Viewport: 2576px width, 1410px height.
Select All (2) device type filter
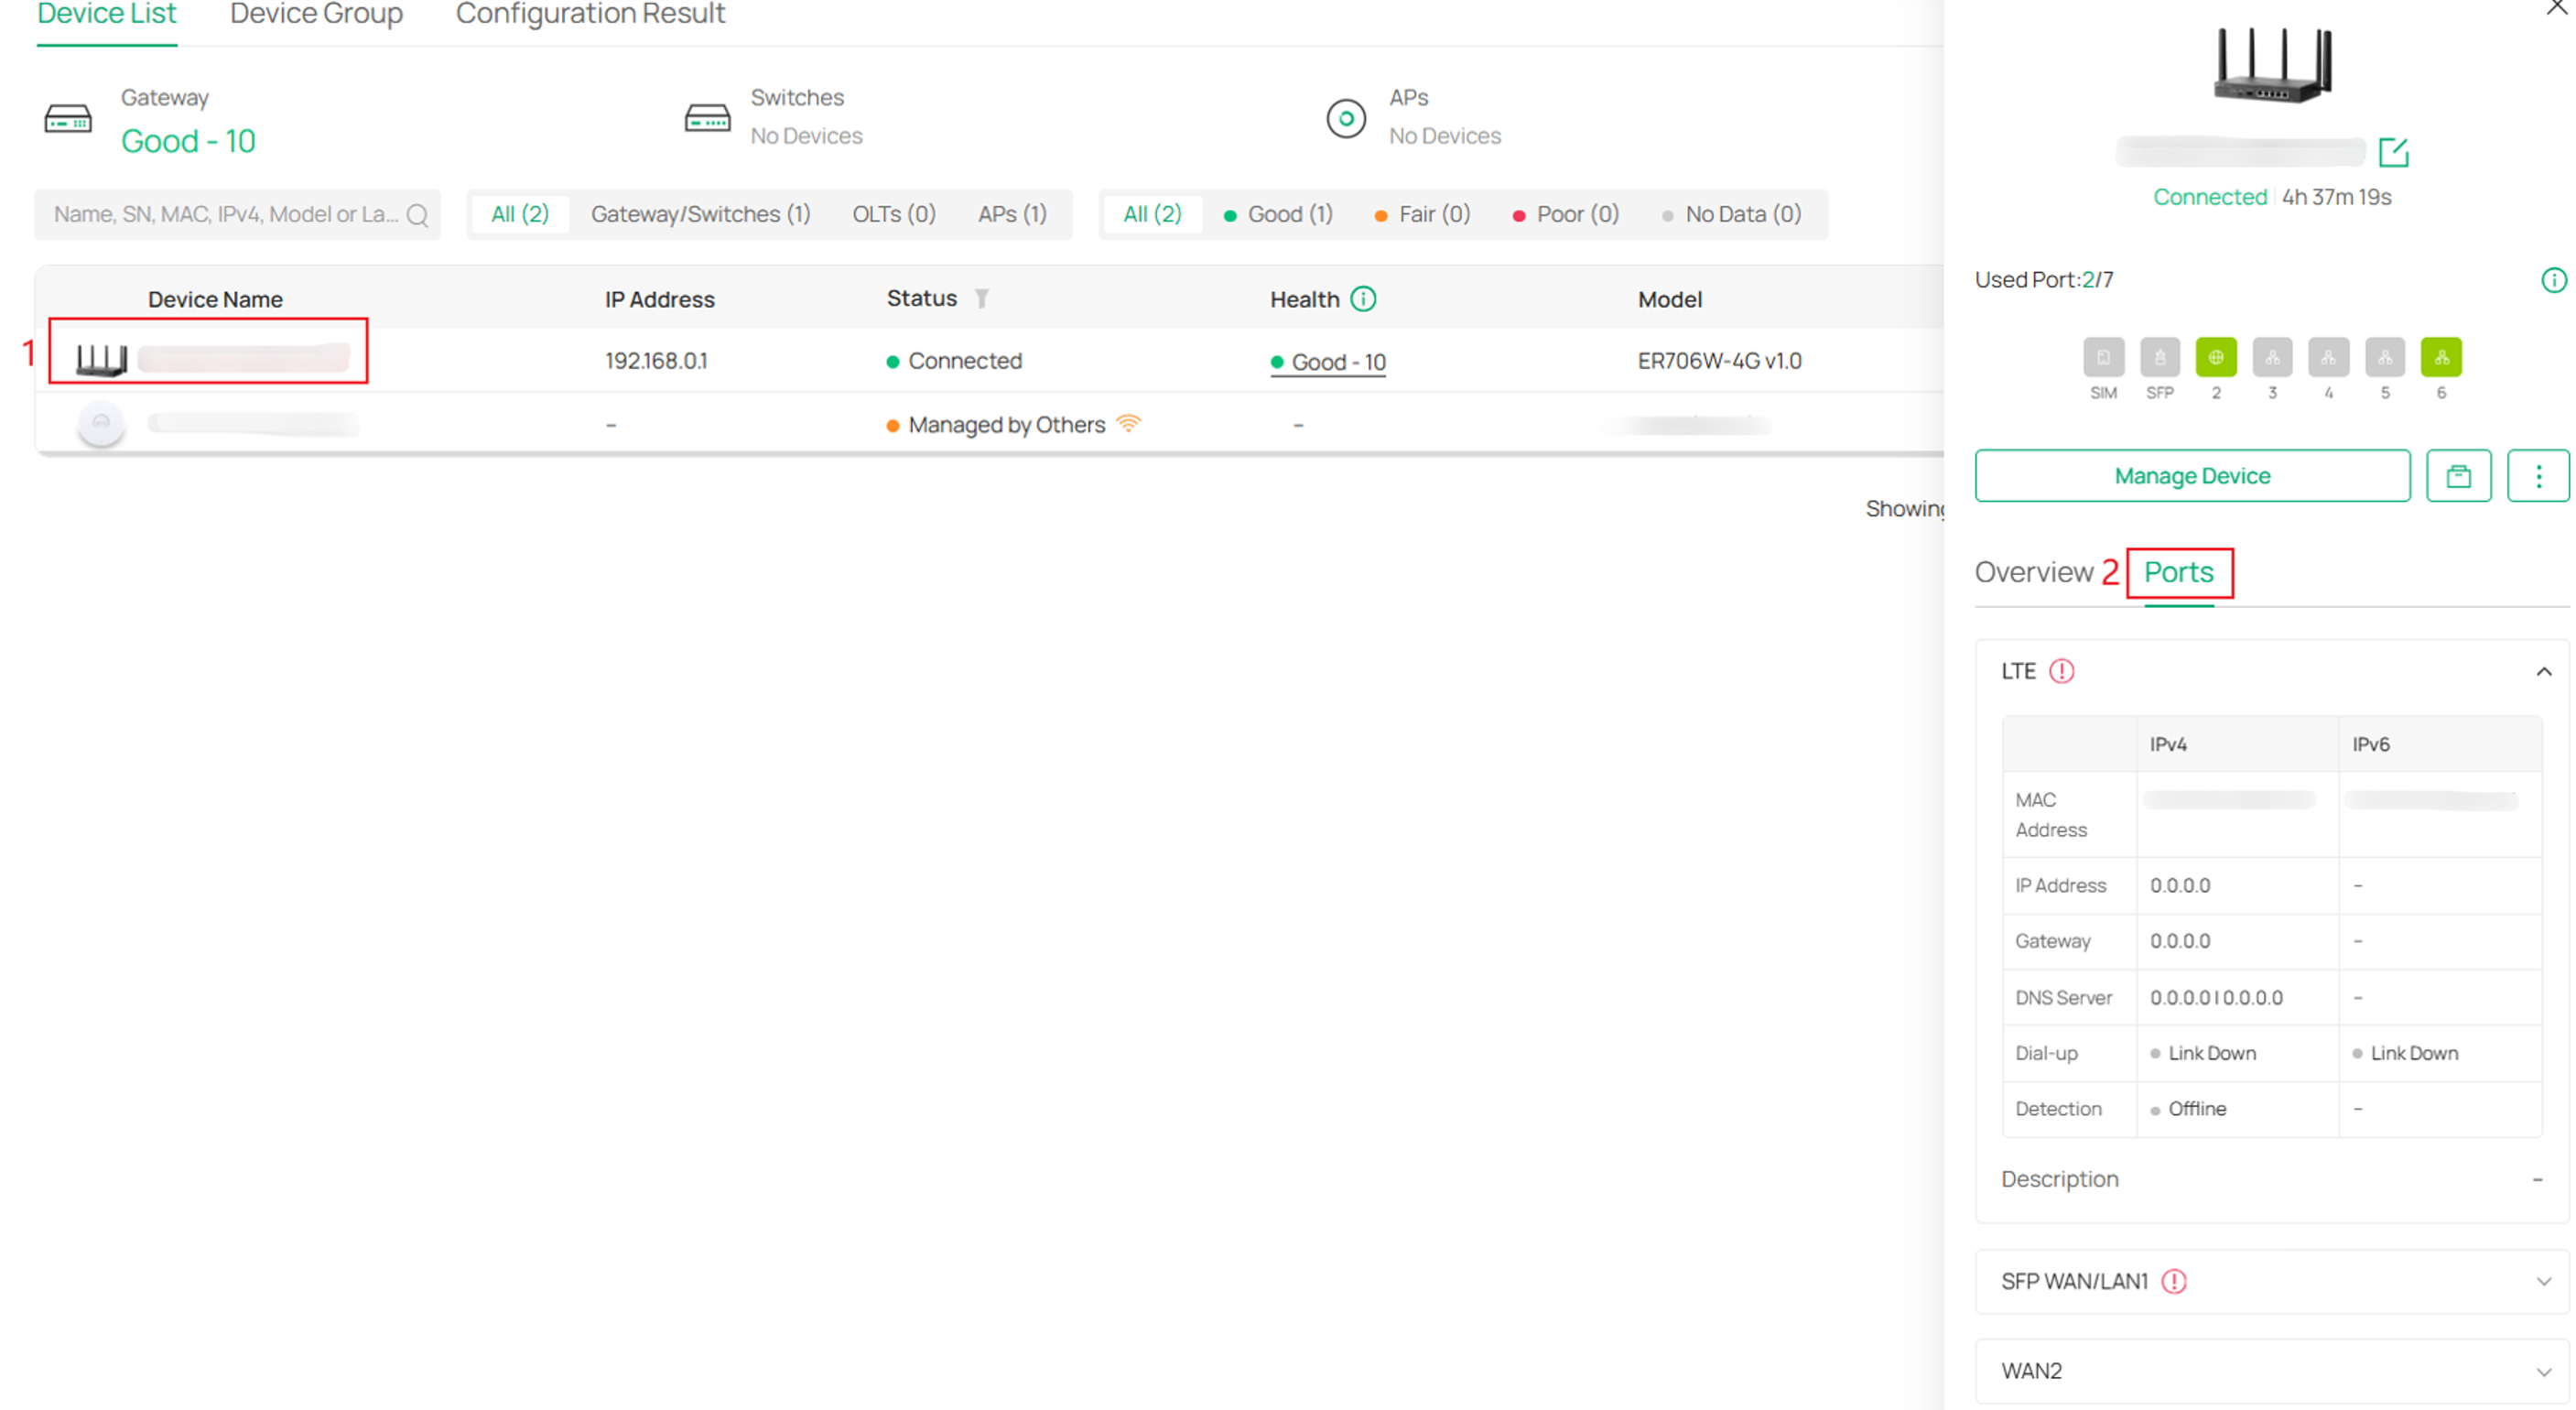(519, 214)
